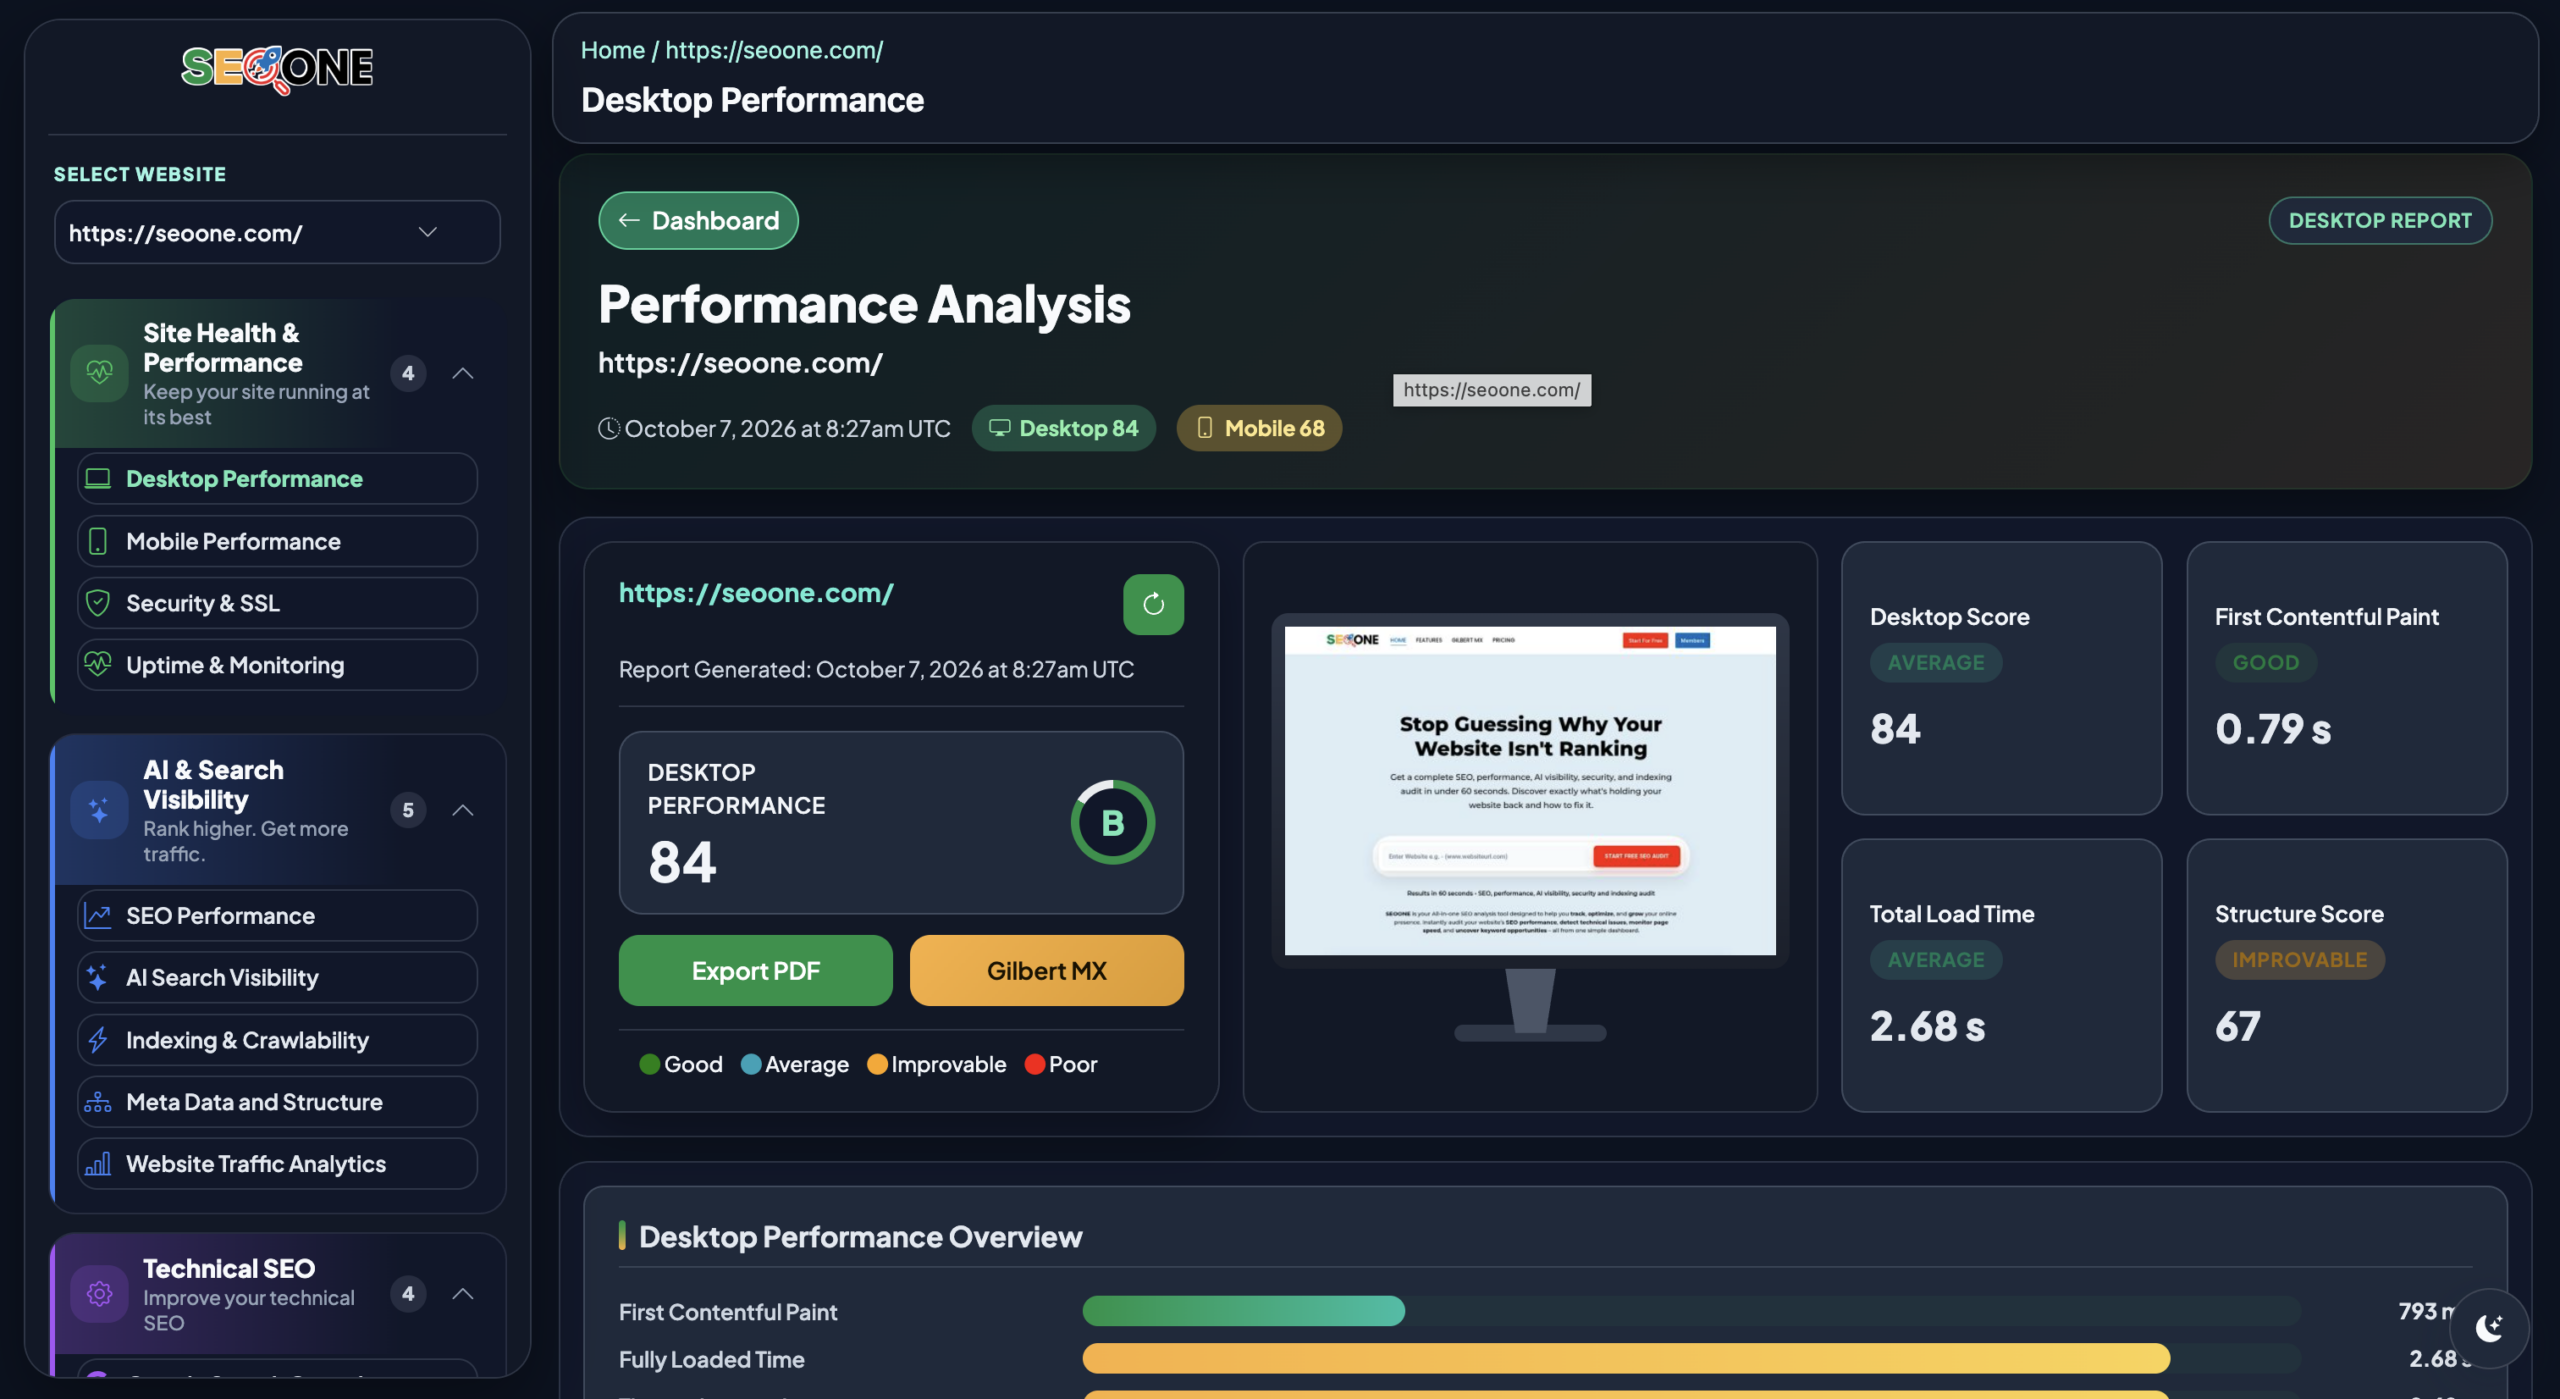Click the sparkle icon beside AI Search Visibility
The height and width of the screenshot is (1399, 2560).
coord(98,977)
